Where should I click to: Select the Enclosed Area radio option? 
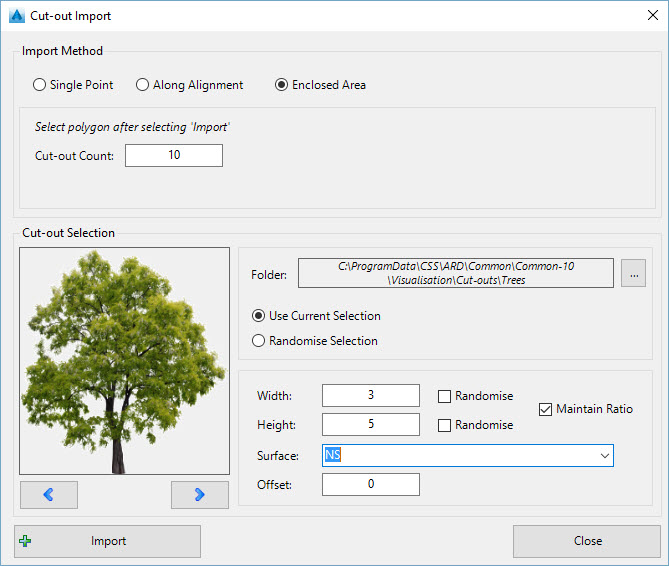pos(282,85)
